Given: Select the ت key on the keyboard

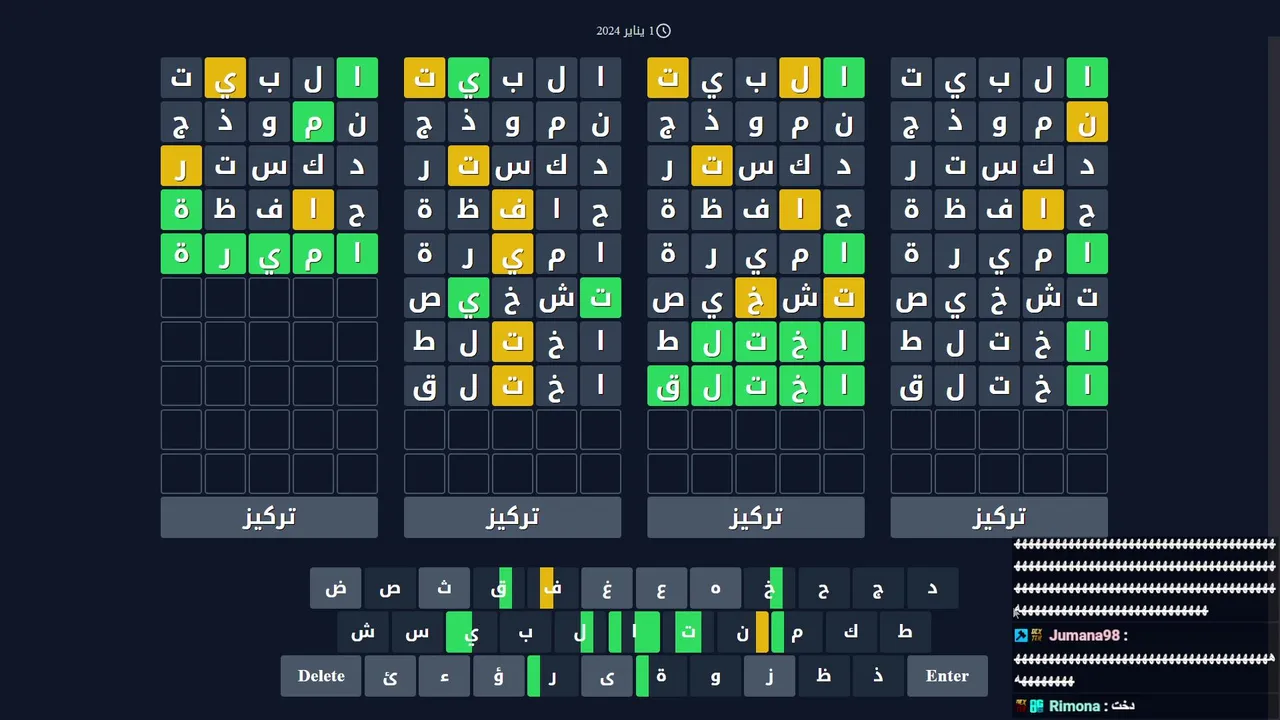Looking at the screenshot, I should point(688,632).
